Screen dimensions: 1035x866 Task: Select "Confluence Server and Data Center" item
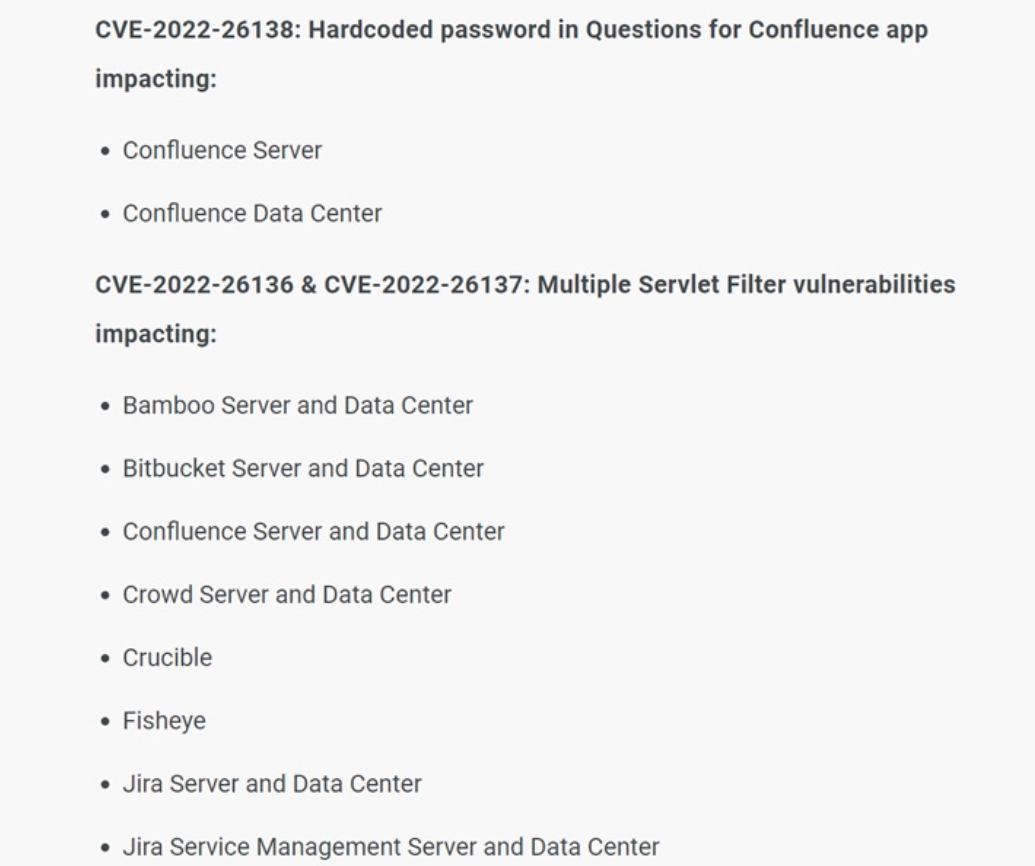(313, 532)
